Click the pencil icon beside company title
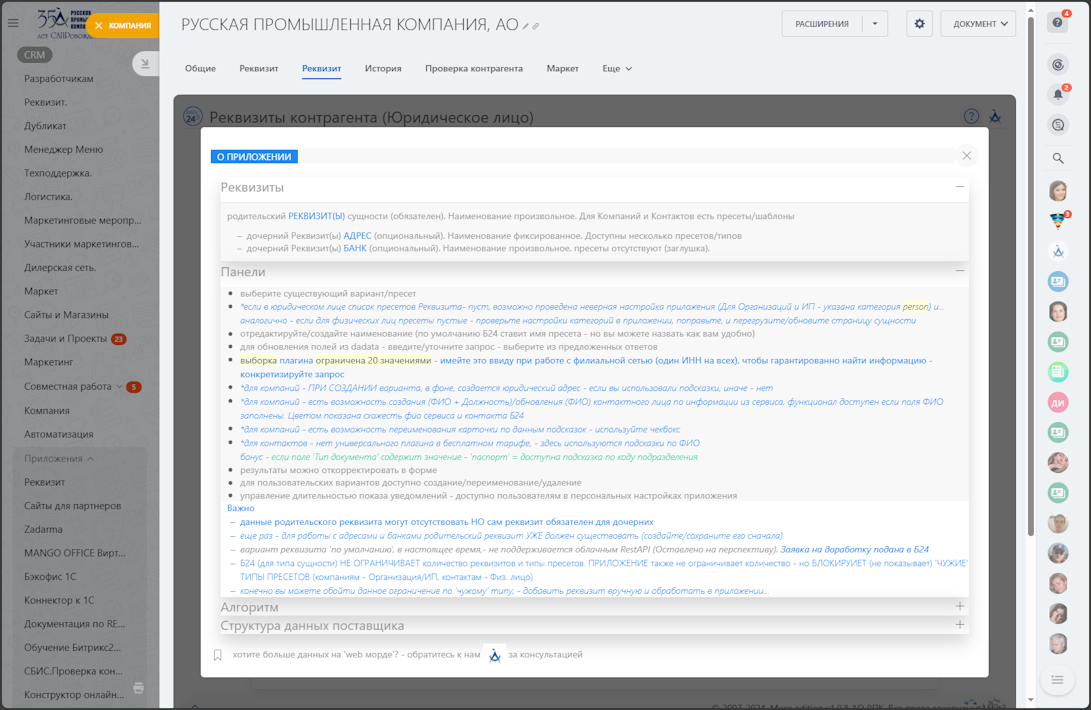 (526, 27)
